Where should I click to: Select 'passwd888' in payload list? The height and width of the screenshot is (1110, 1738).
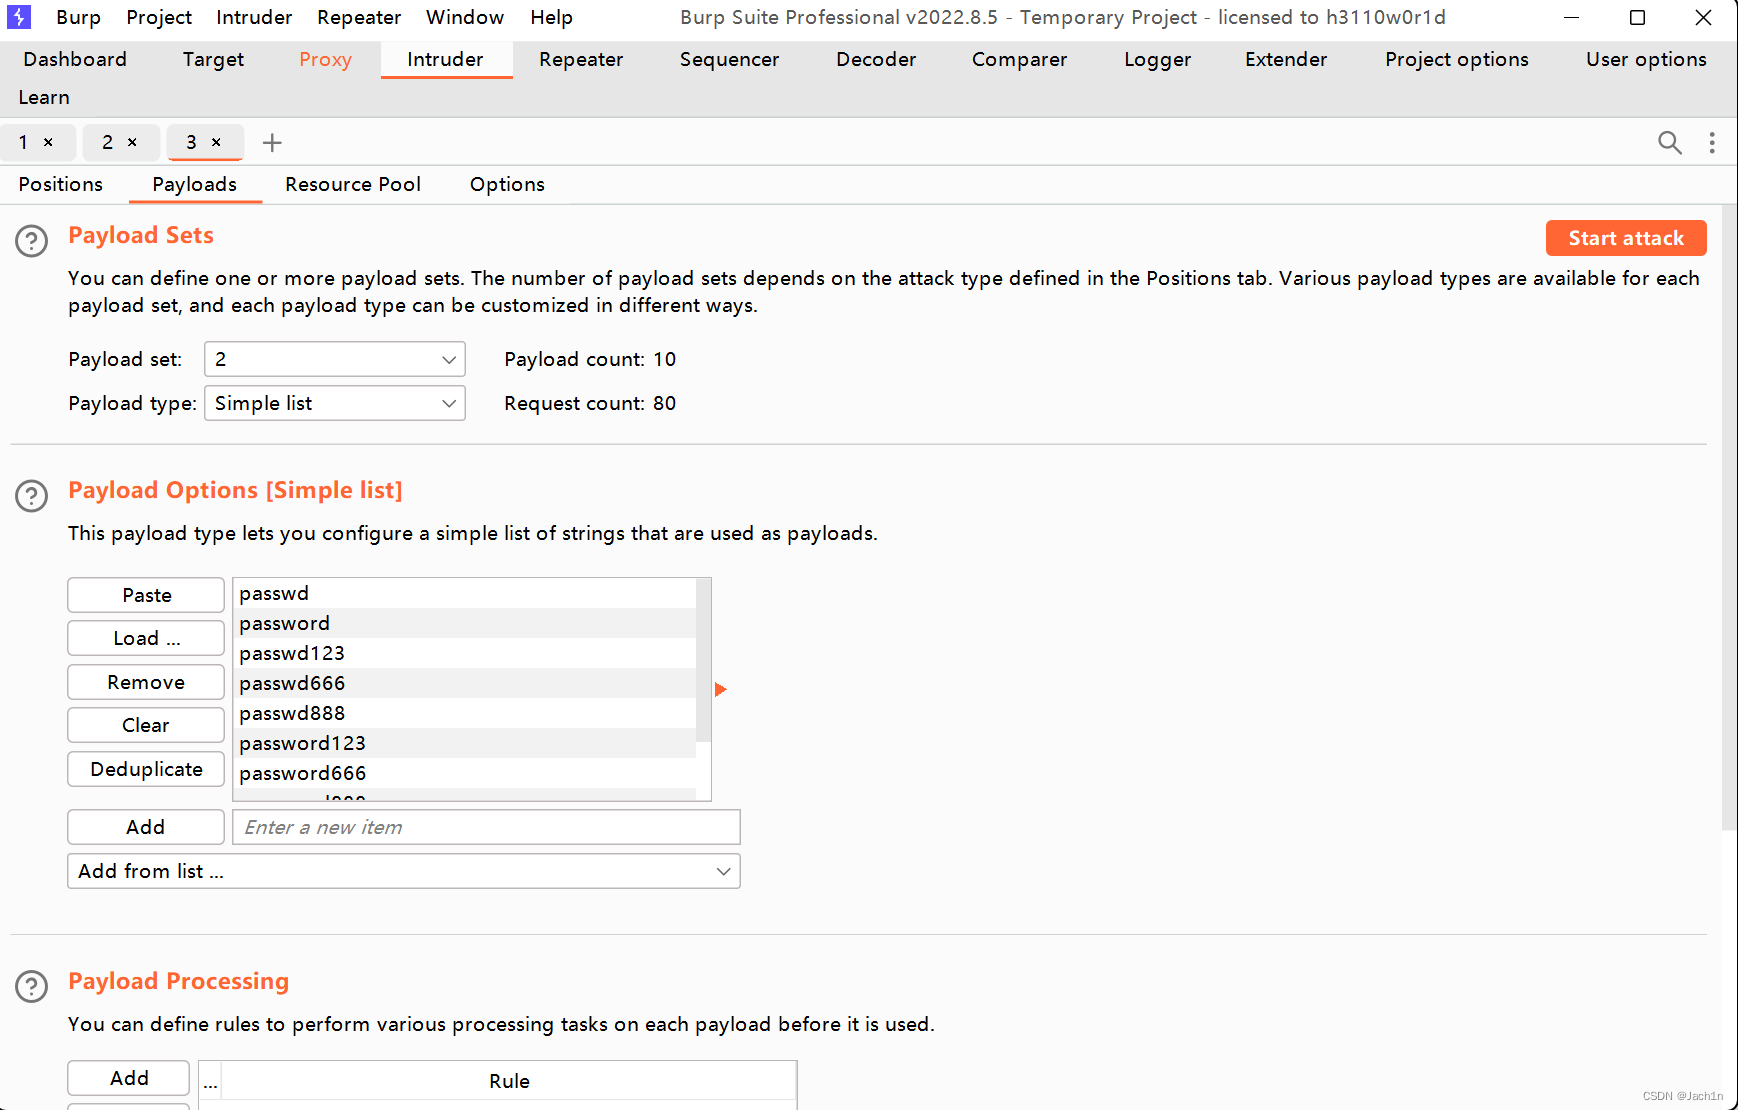(x=465, y=713)
